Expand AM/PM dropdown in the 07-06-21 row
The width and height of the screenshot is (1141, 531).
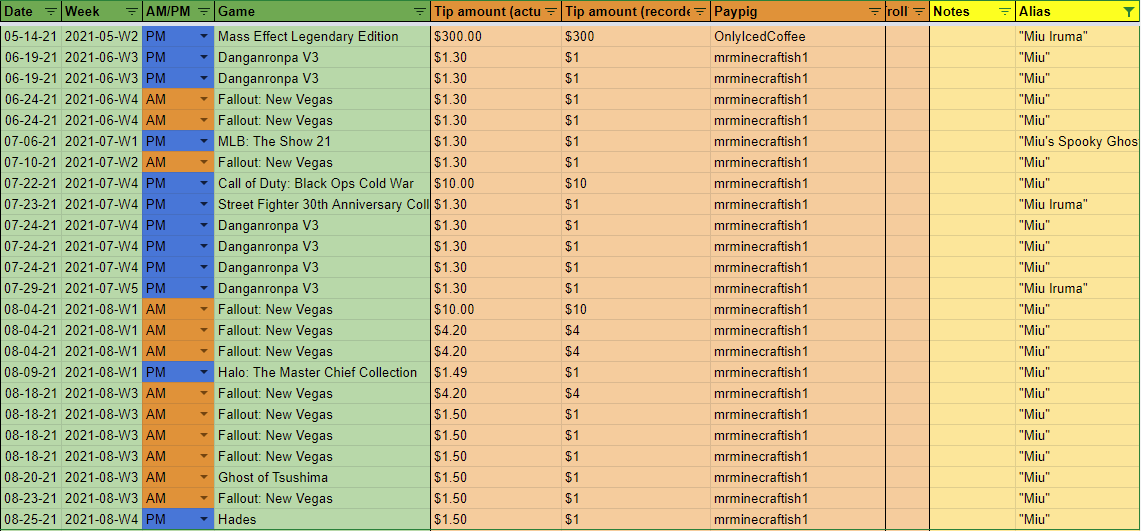coord(203,141)
